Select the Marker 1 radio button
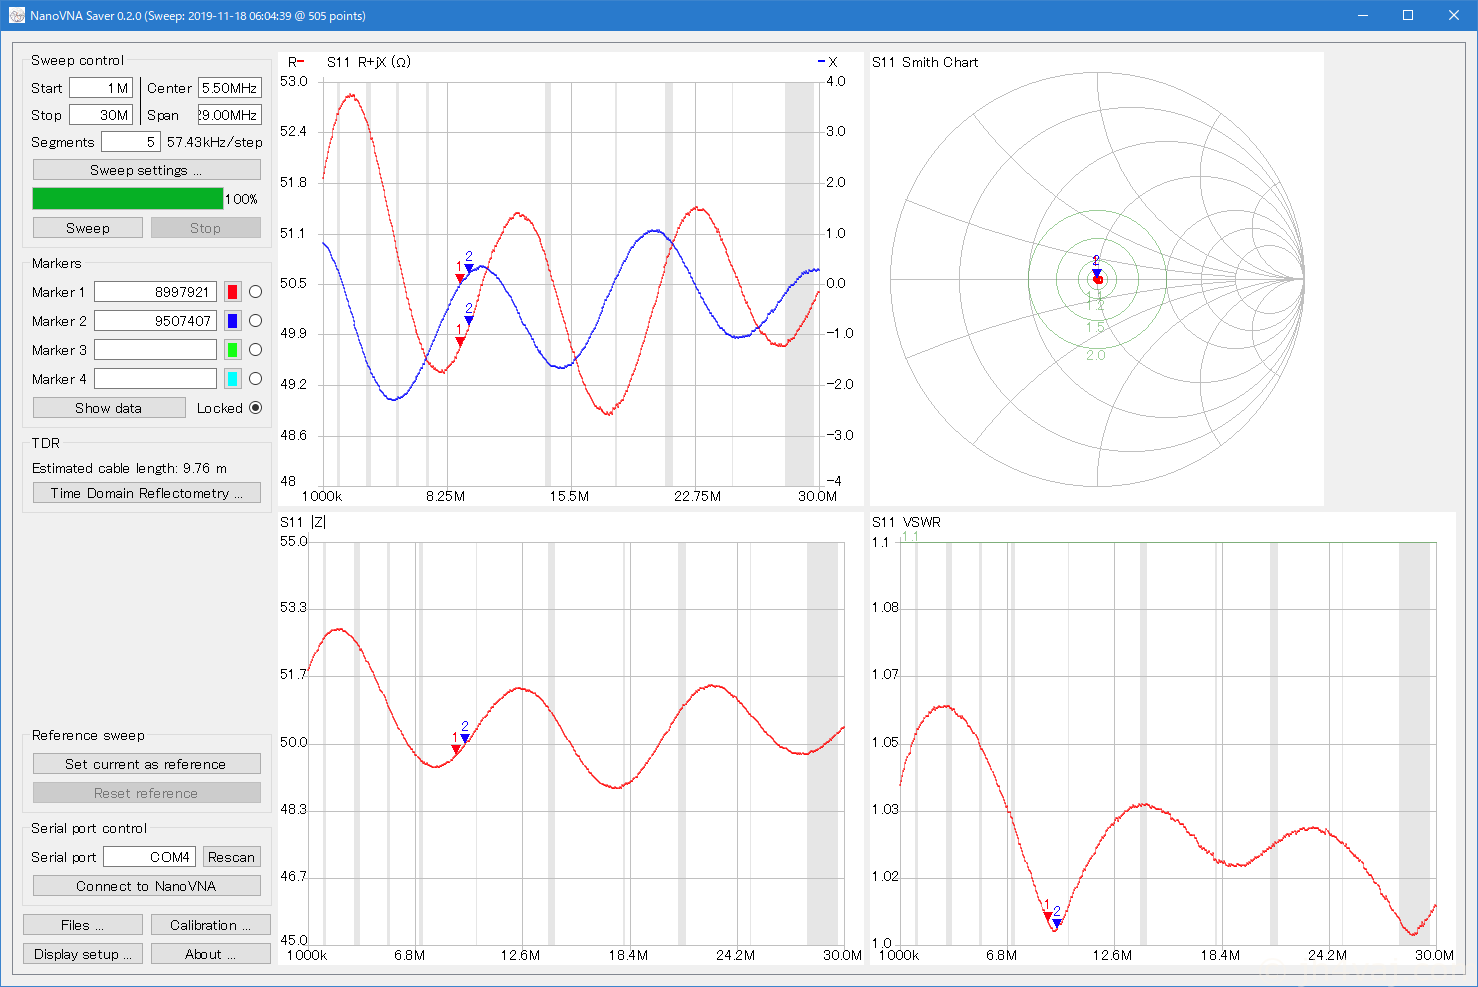1478x987 pixels. coord(255,292)
